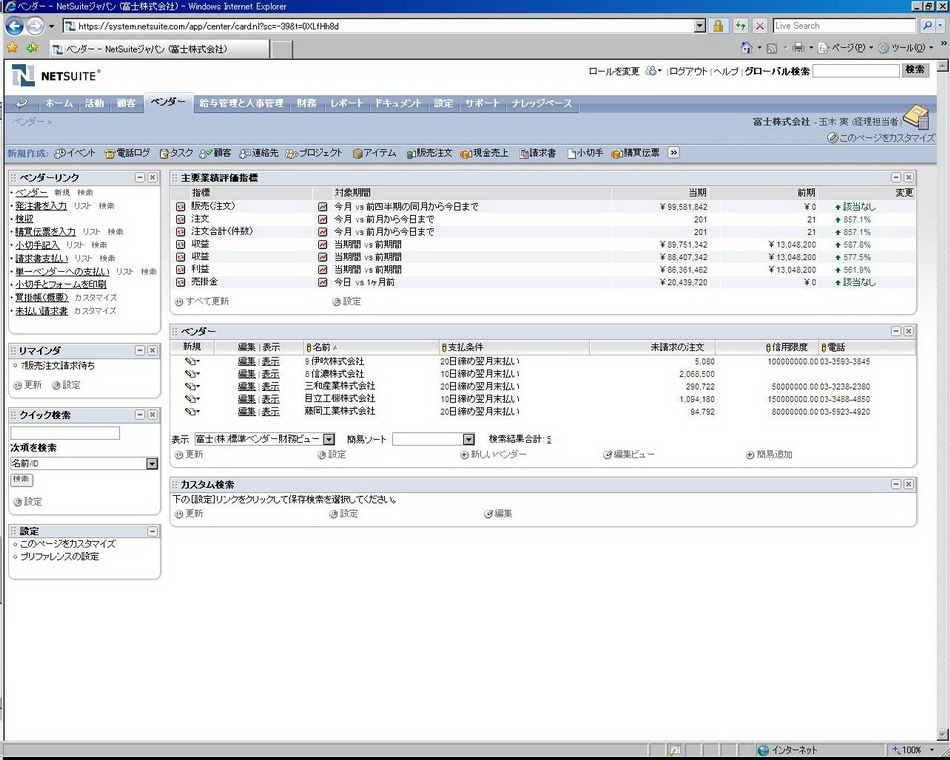Screen dimensions: 950x760
Task: Go to the ドキュメント tab
Action: (x=397, y=104)
